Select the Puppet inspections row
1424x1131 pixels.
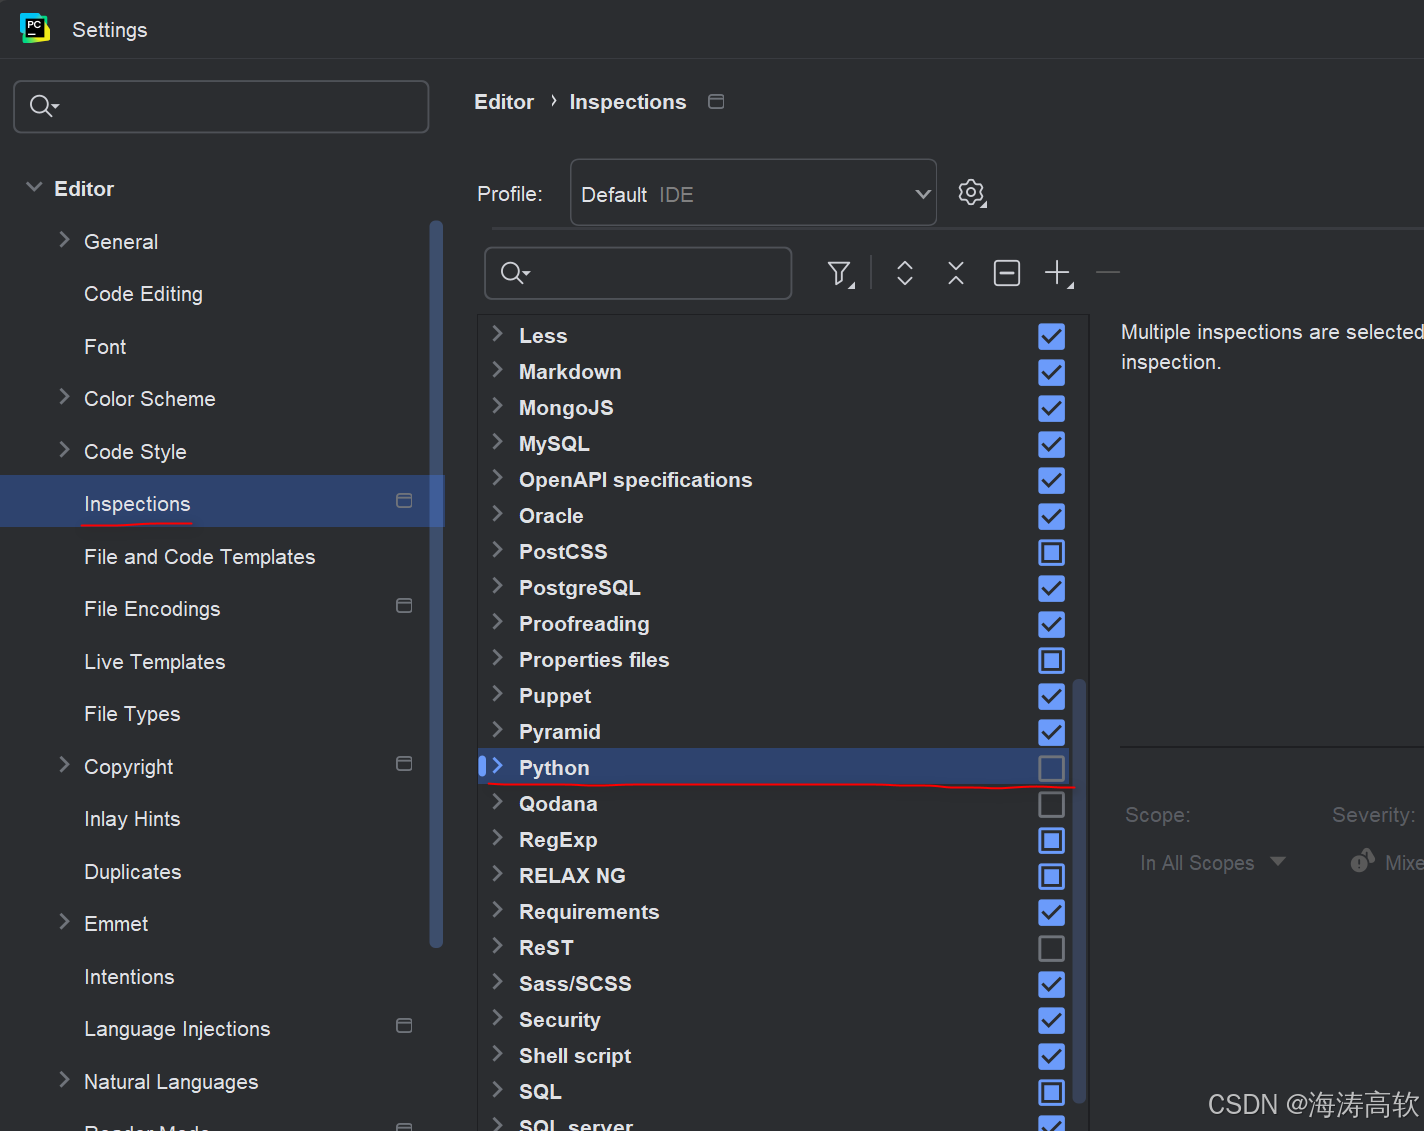click(x=775, y=696)
